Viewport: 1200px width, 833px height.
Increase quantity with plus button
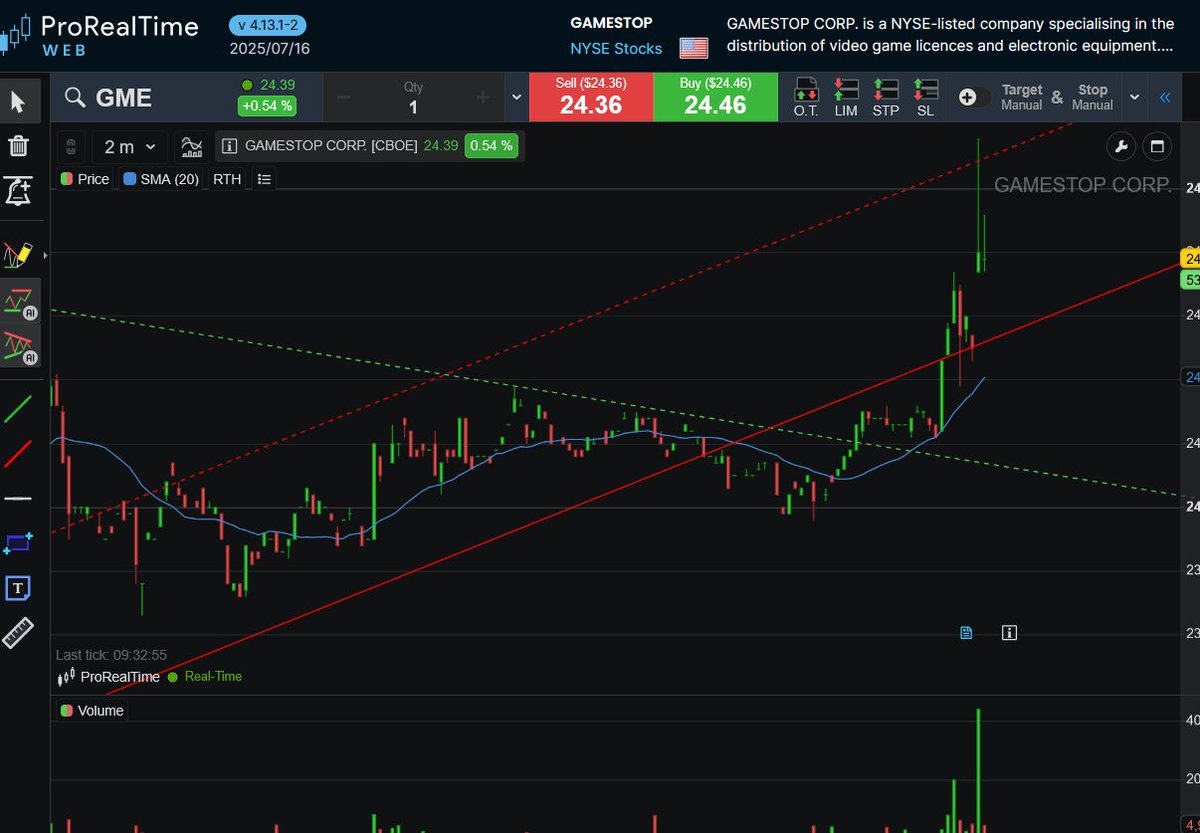pyautogui.click(x=483, y=97)
